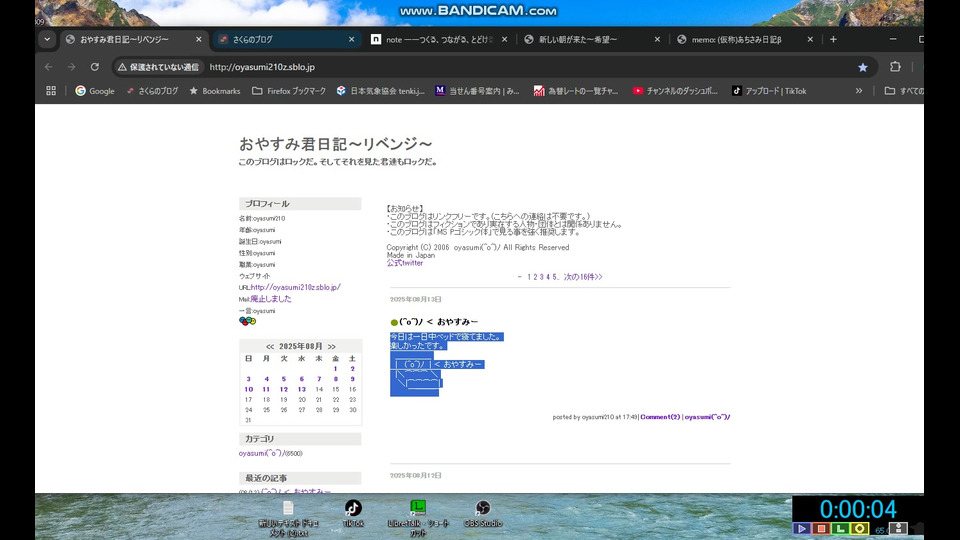Close the さくらのブログ tab
Image resolution: width=960 pixels, height=540 pixels.
pyautogui.click(x=351, y=39)
